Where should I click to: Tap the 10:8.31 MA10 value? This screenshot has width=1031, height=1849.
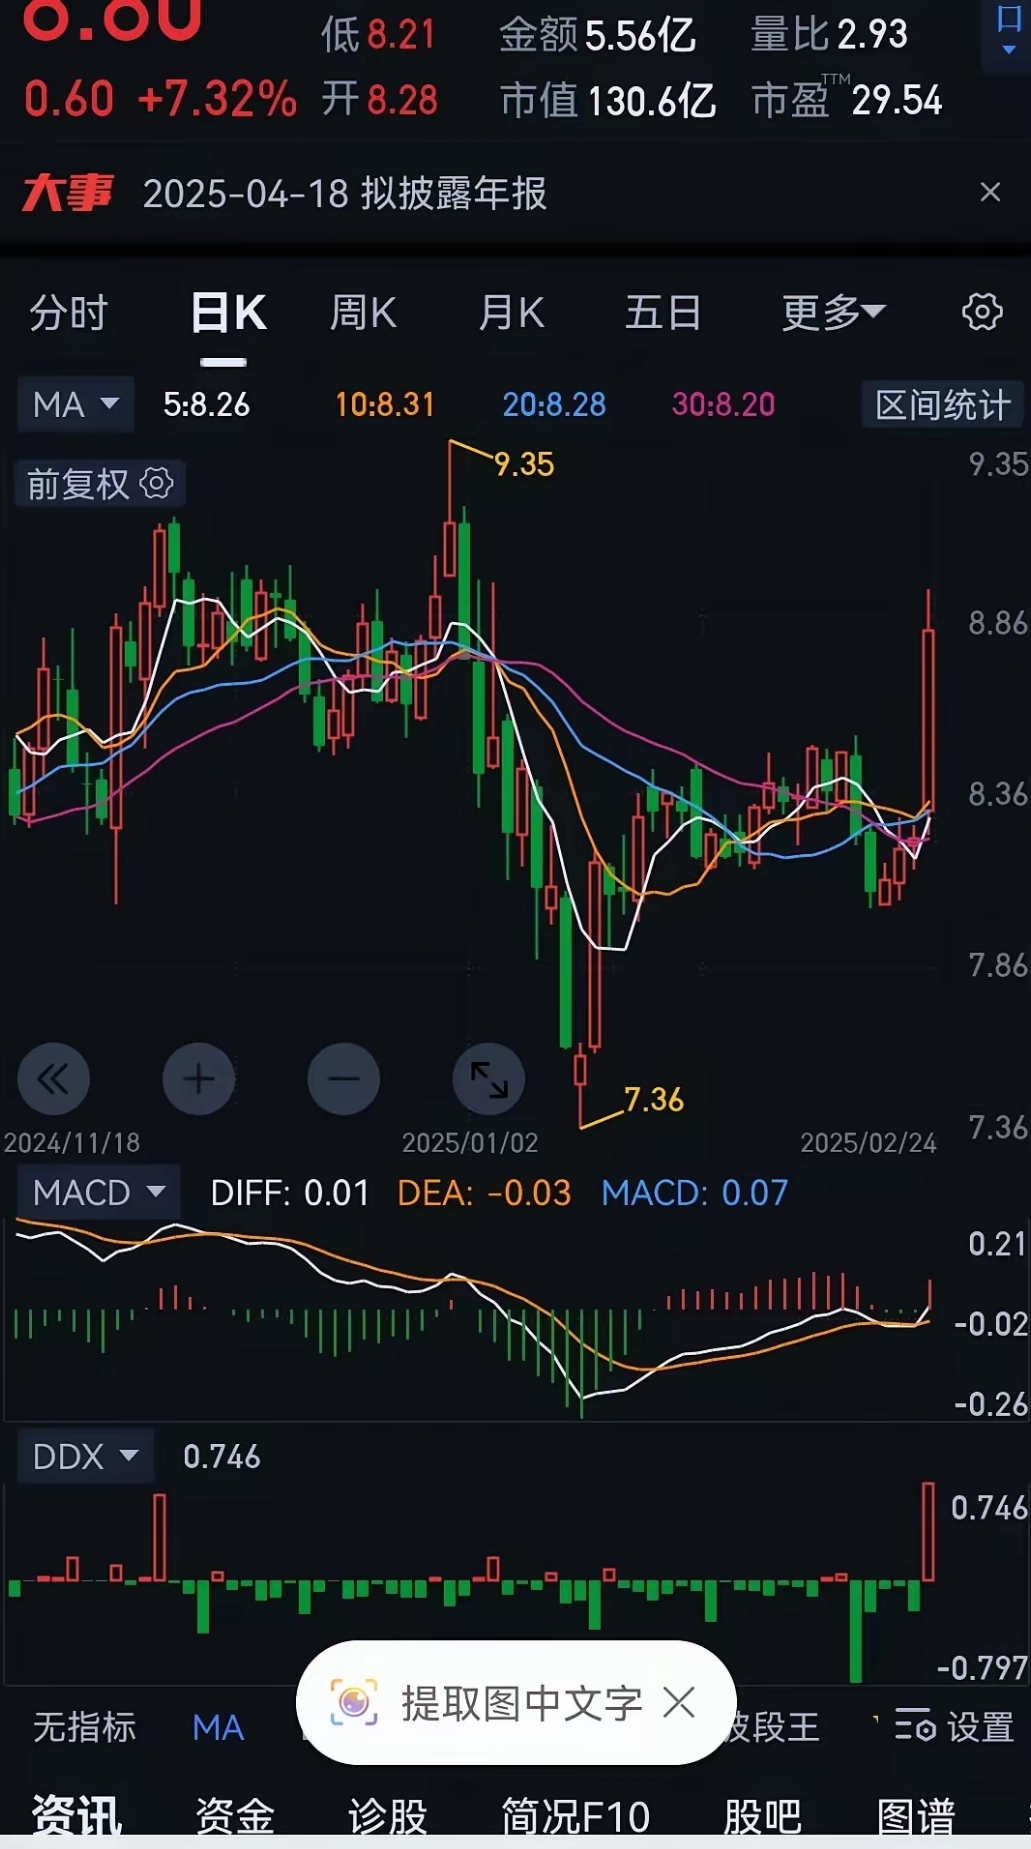tap(385, 405)
